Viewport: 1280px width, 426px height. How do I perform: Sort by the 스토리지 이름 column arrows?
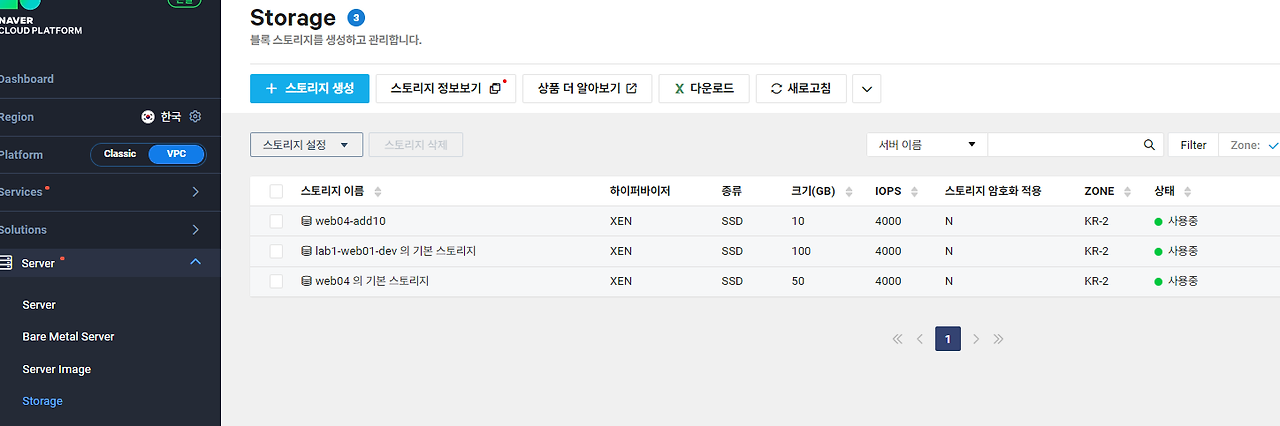tap(377, 192)
